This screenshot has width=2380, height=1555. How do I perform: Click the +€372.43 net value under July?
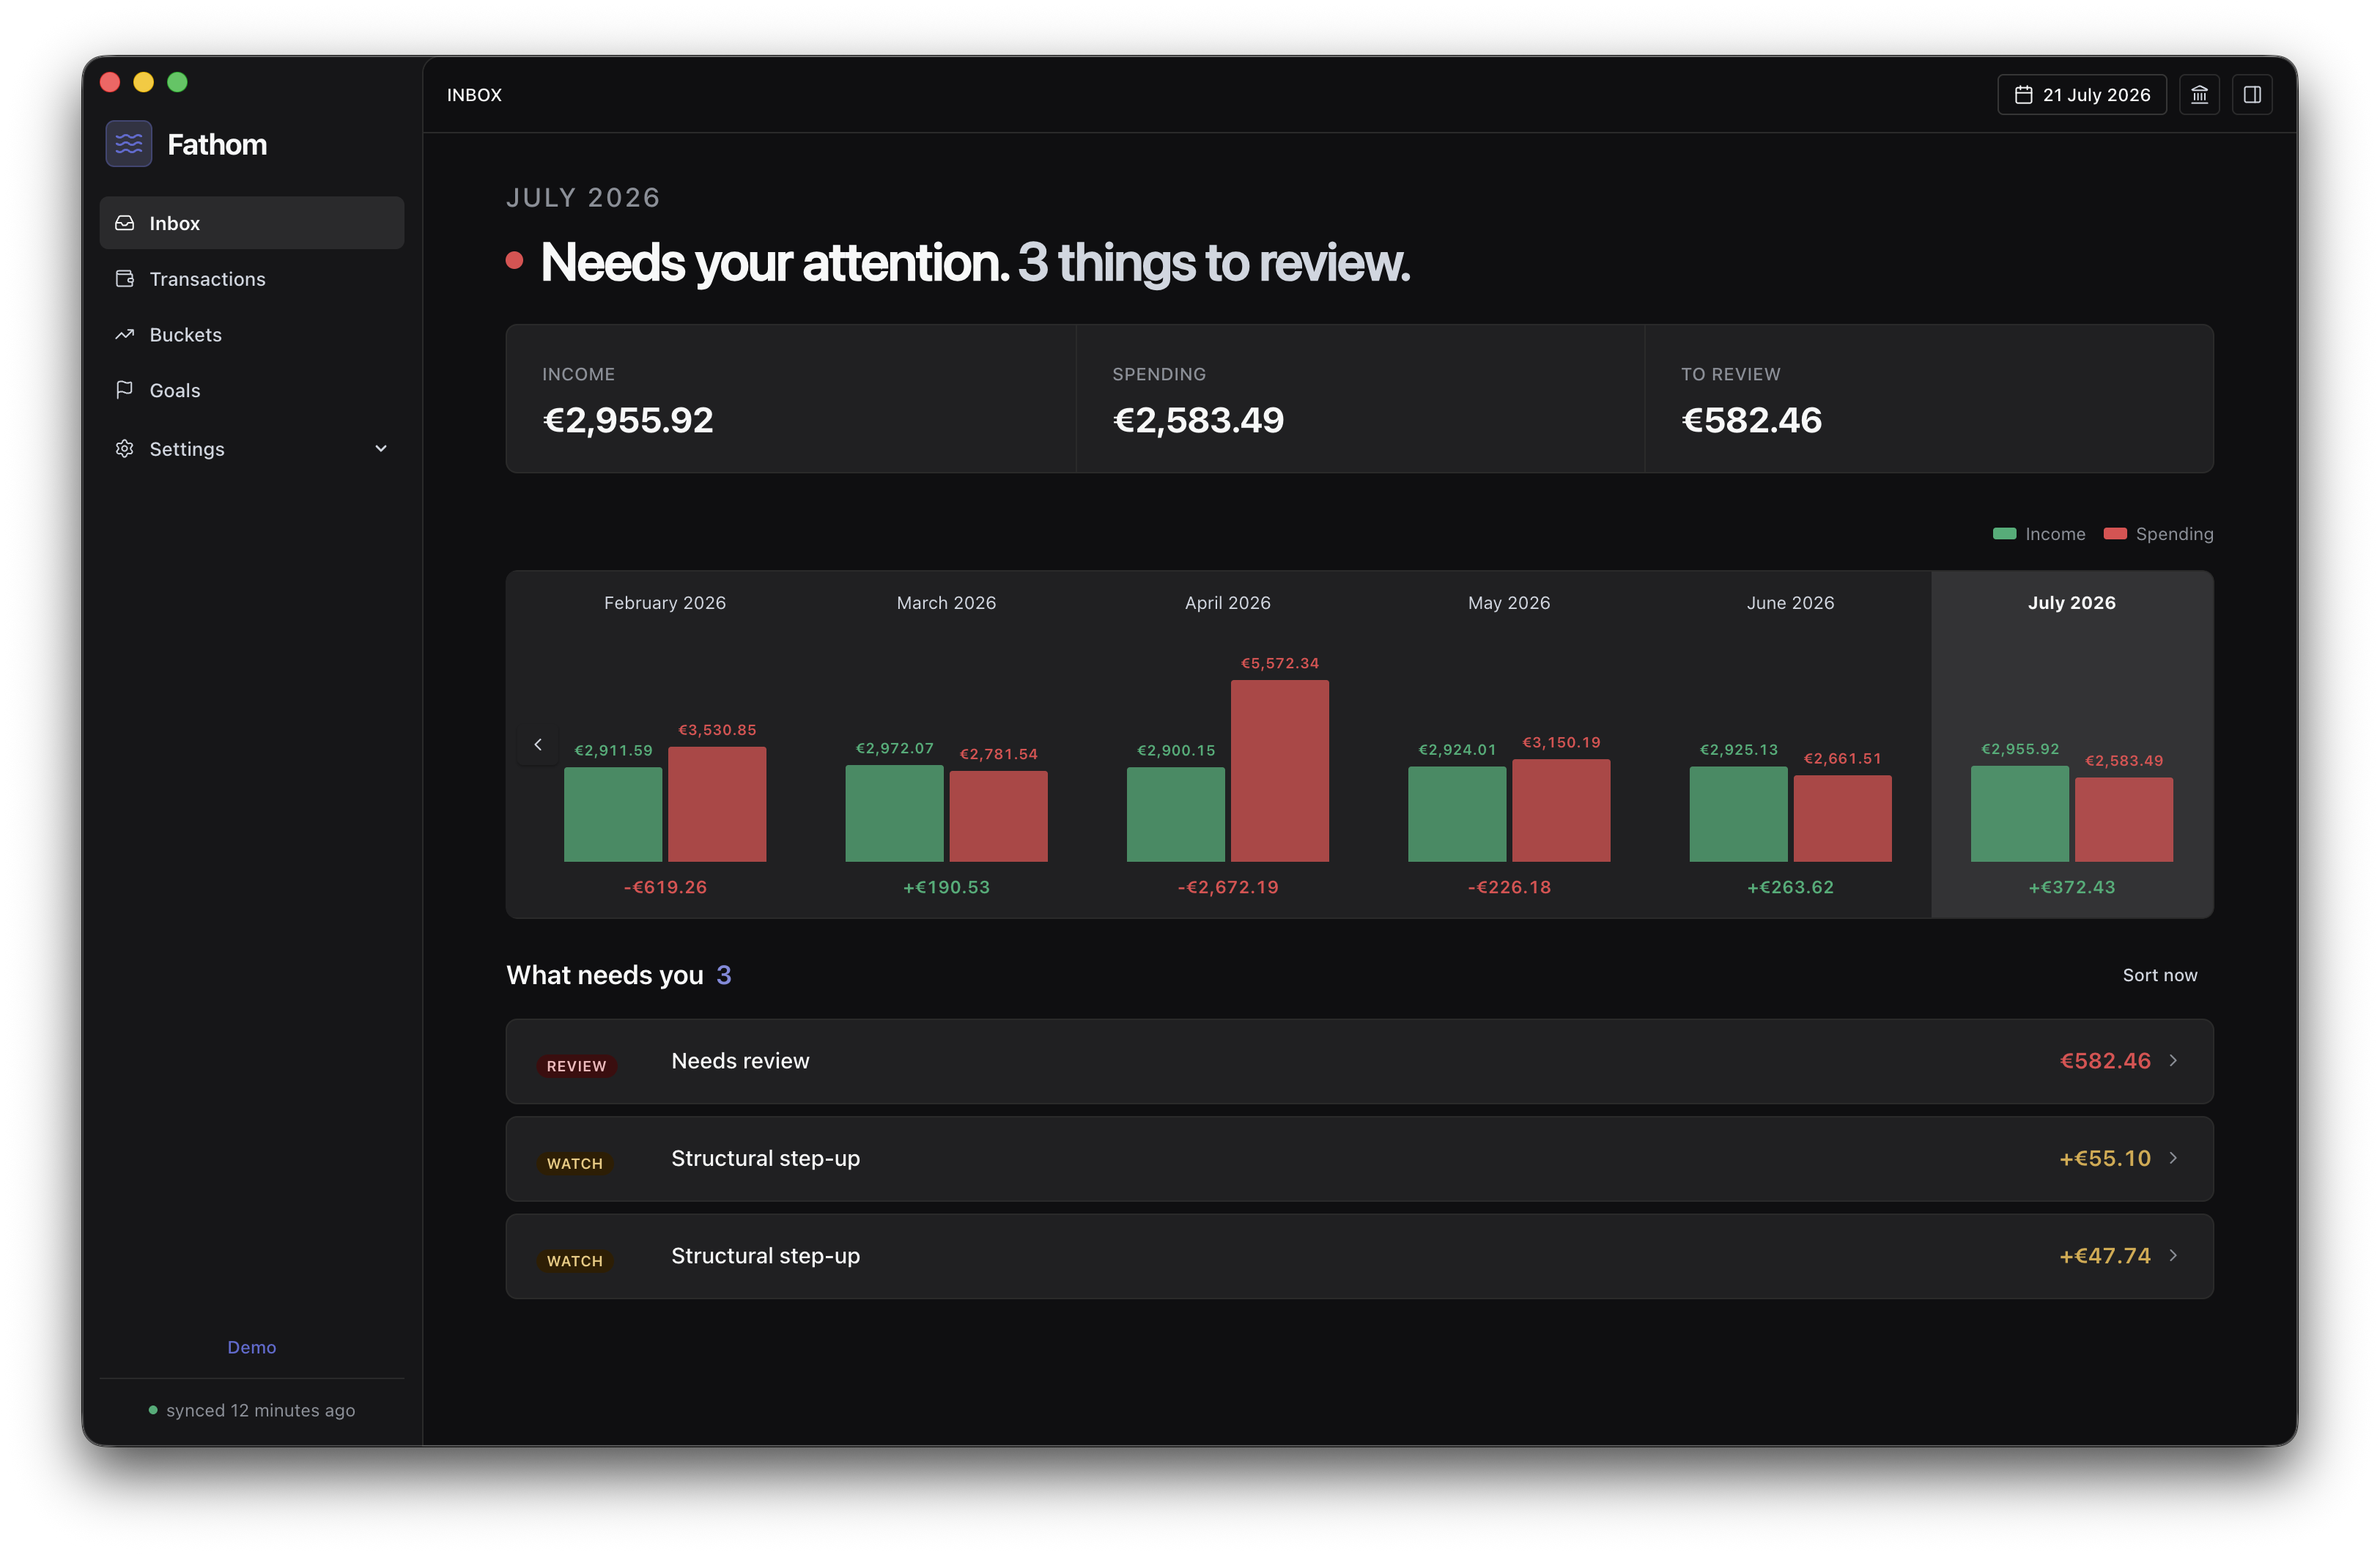(x=2072, y=887)
